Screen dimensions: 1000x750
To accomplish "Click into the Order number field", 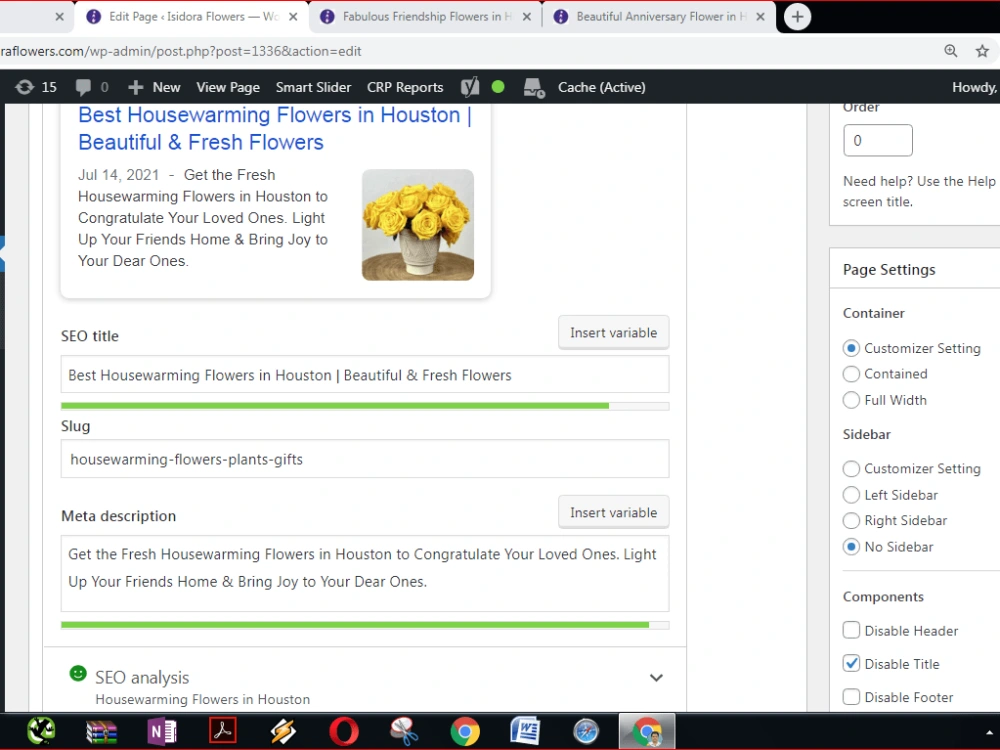I will point(878,140).
